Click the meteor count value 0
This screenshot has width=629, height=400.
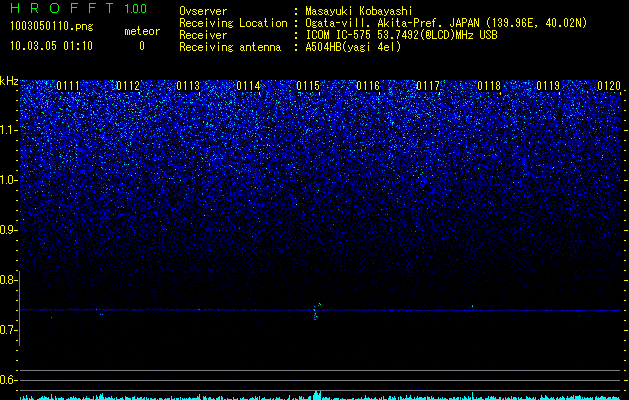pyautogui.click(x=142, y=46)
